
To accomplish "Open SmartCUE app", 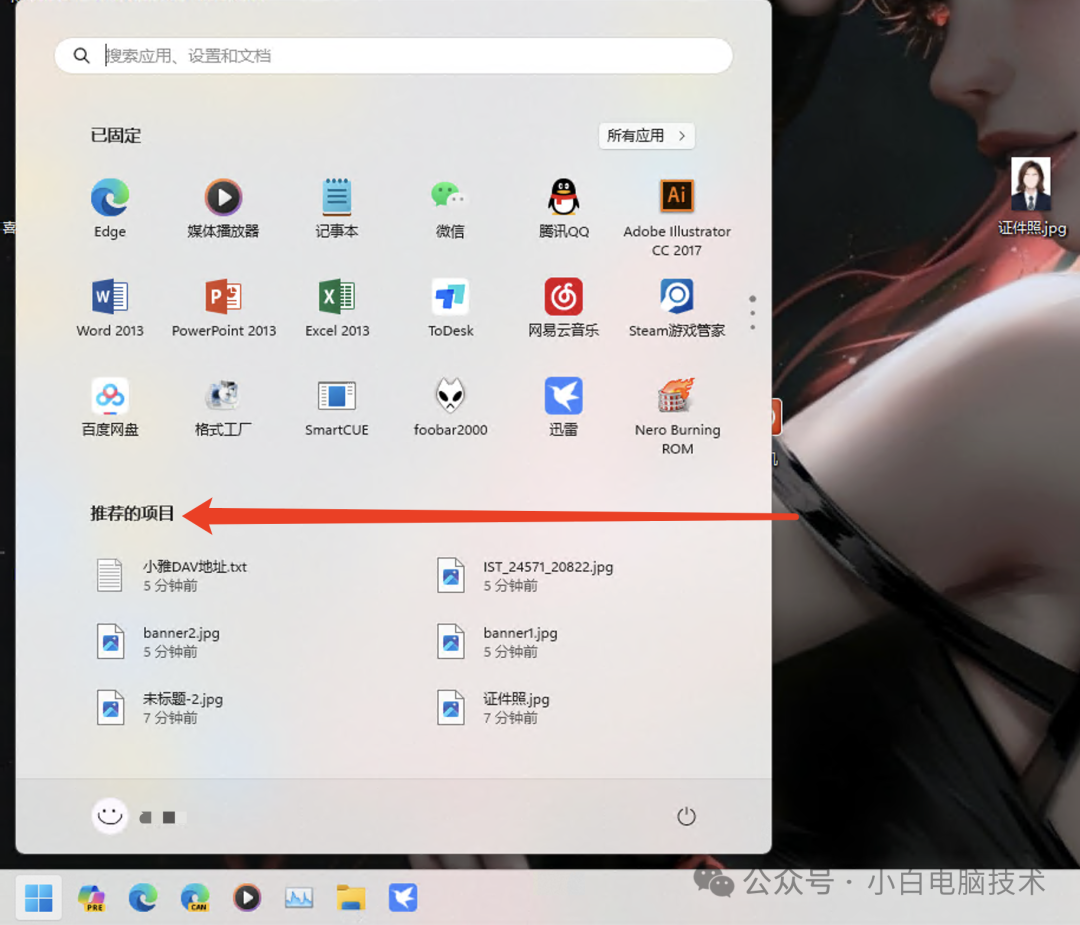I will point(337,406).
